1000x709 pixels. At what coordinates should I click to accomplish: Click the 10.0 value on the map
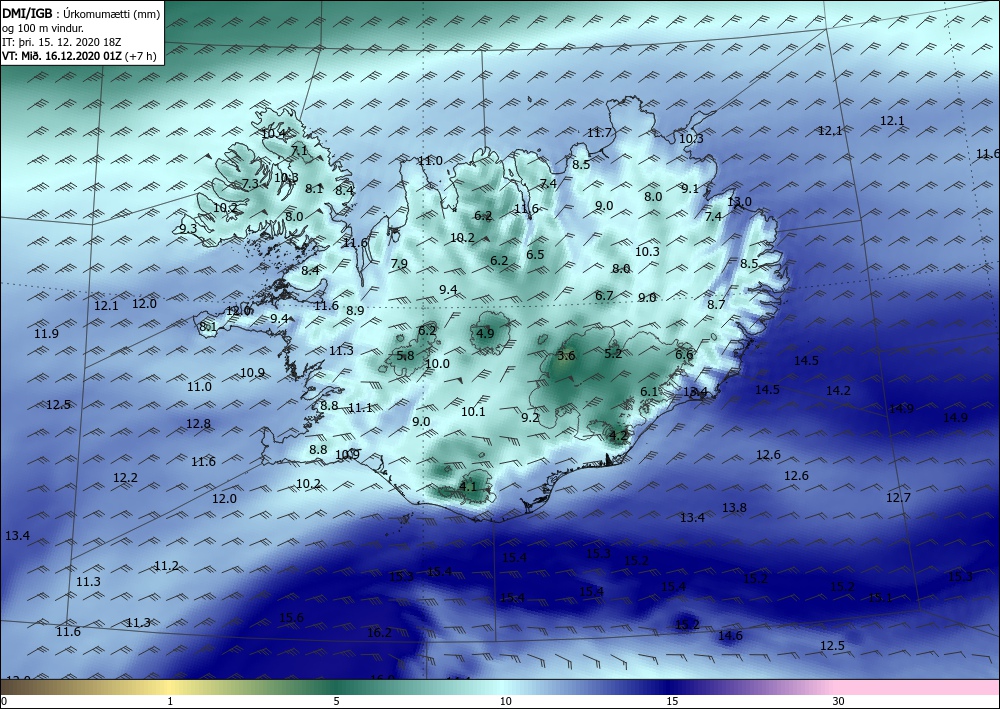pos(438,364)
